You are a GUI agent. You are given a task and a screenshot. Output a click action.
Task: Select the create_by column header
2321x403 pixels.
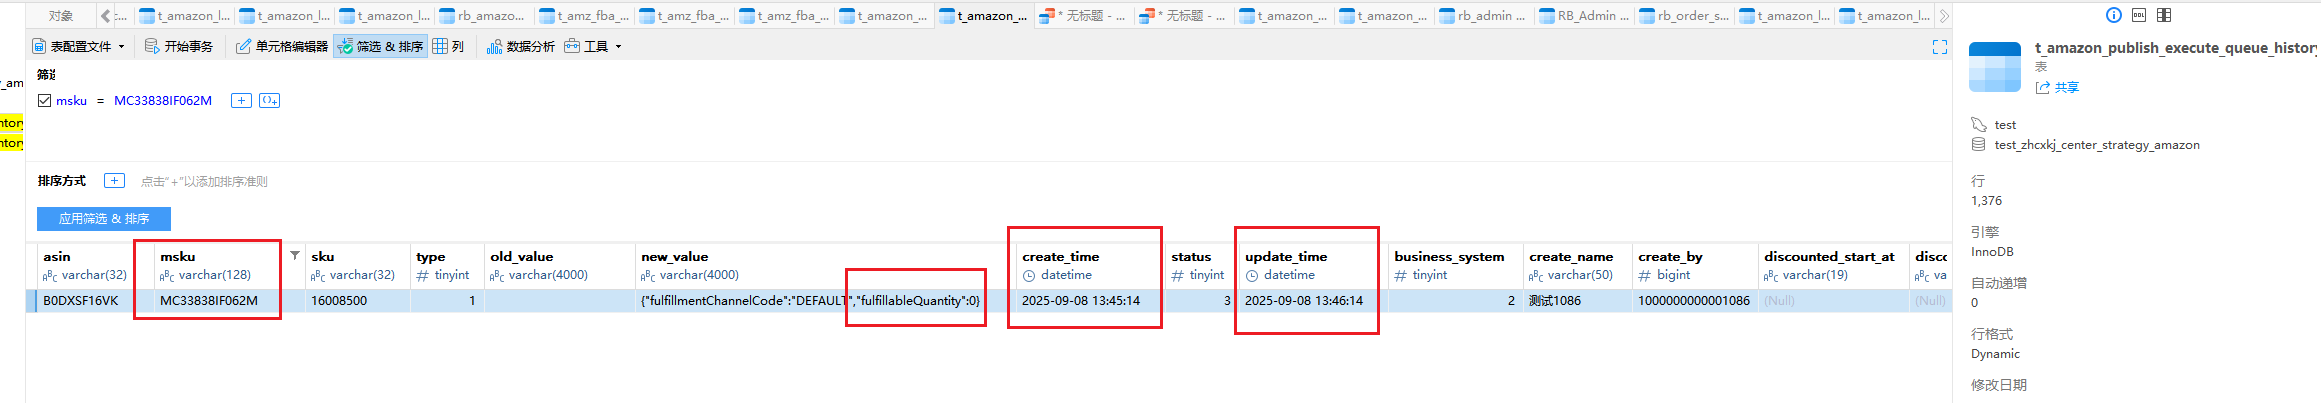(x=1695, y=265)
